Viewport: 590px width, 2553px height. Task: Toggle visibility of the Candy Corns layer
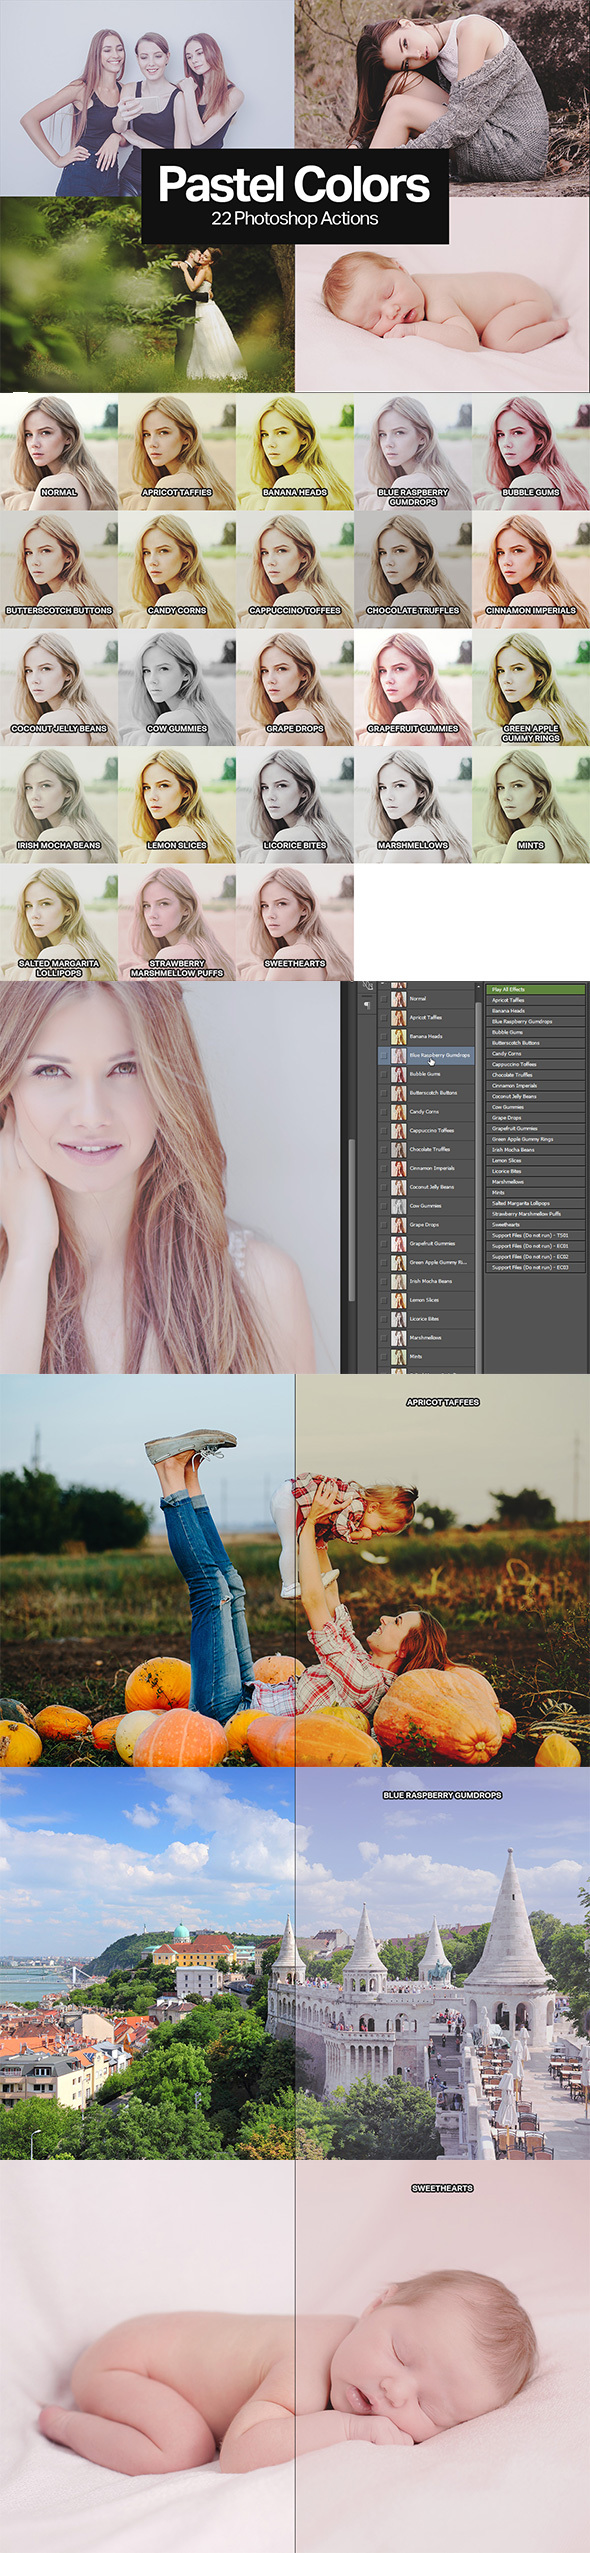click(x=384, y=1111)
